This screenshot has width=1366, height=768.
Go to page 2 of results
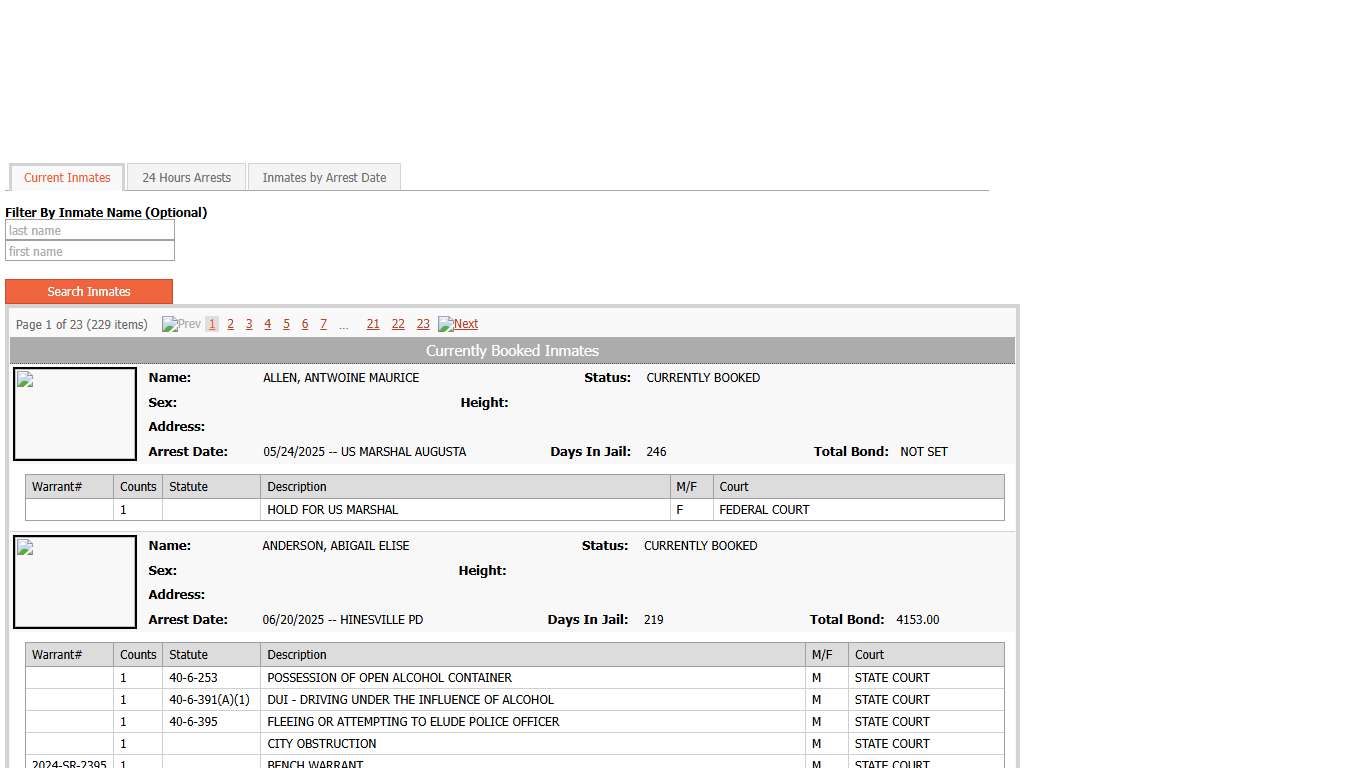[x=230, y=324]
